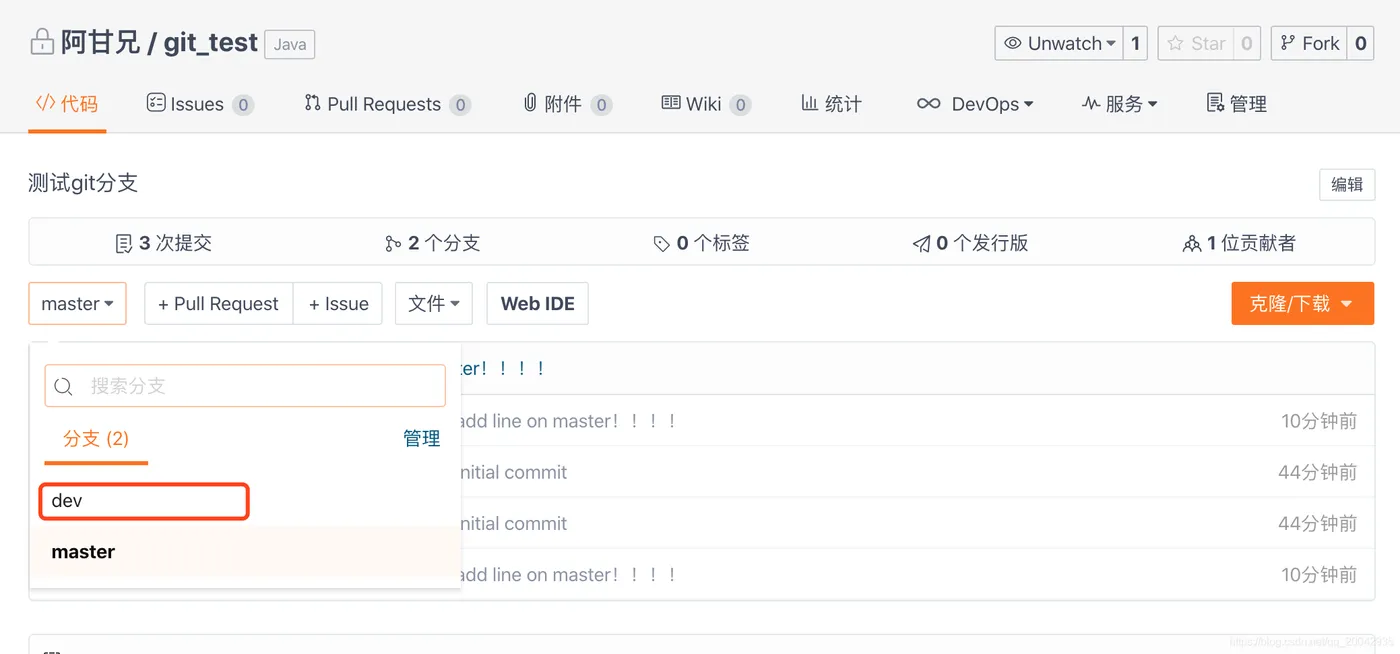Image resolution: width=1400 pixels, height=654 pixels.
Task: Click the statistics bar chart icon
Action: tap(809, 103)
